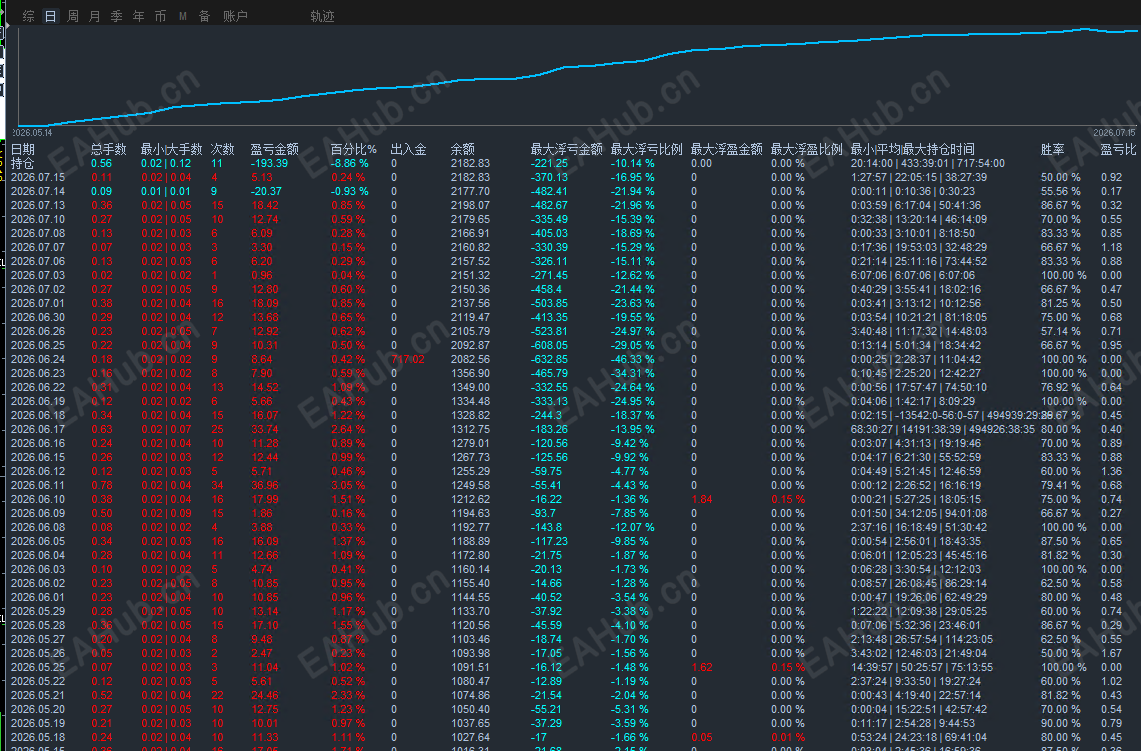Click the 1.84 floating profit on 2026.06.10

pyautogui.click(x=702, y=499)
